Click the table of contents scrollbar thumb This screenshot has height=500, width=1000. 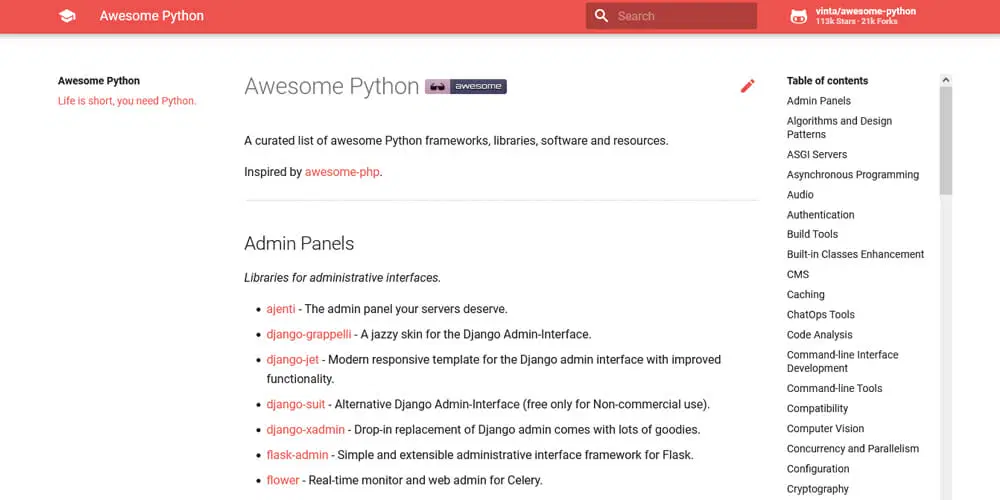(946, 140)
